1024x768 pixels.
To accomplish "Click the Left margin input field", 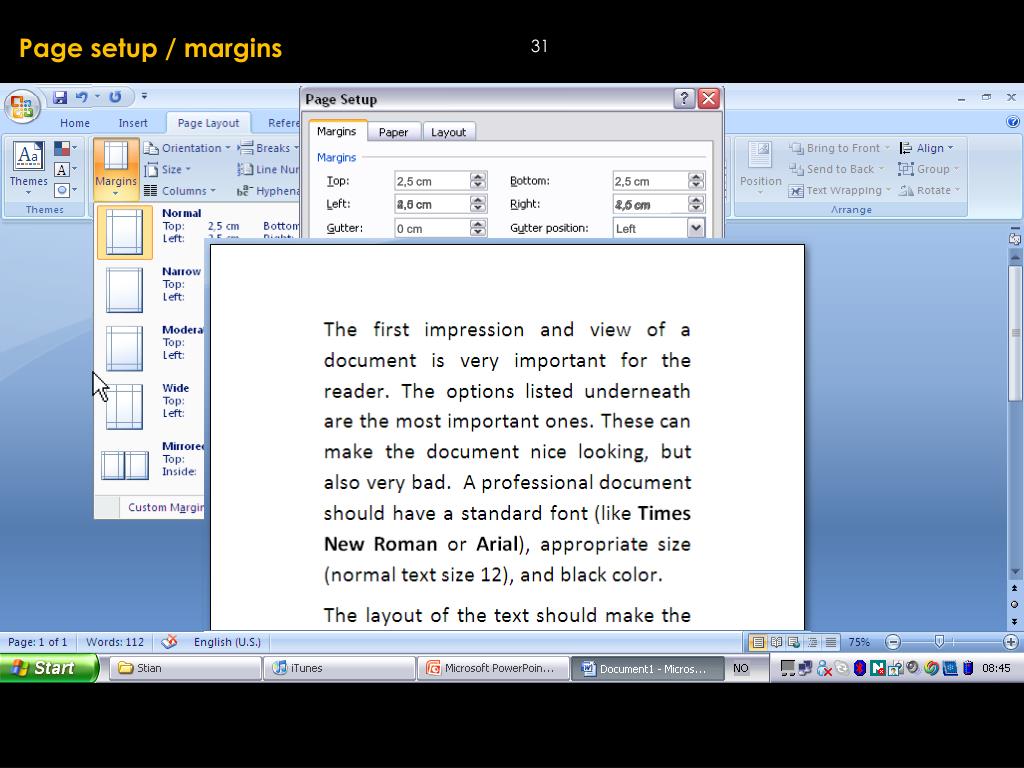I will (432, 204).
